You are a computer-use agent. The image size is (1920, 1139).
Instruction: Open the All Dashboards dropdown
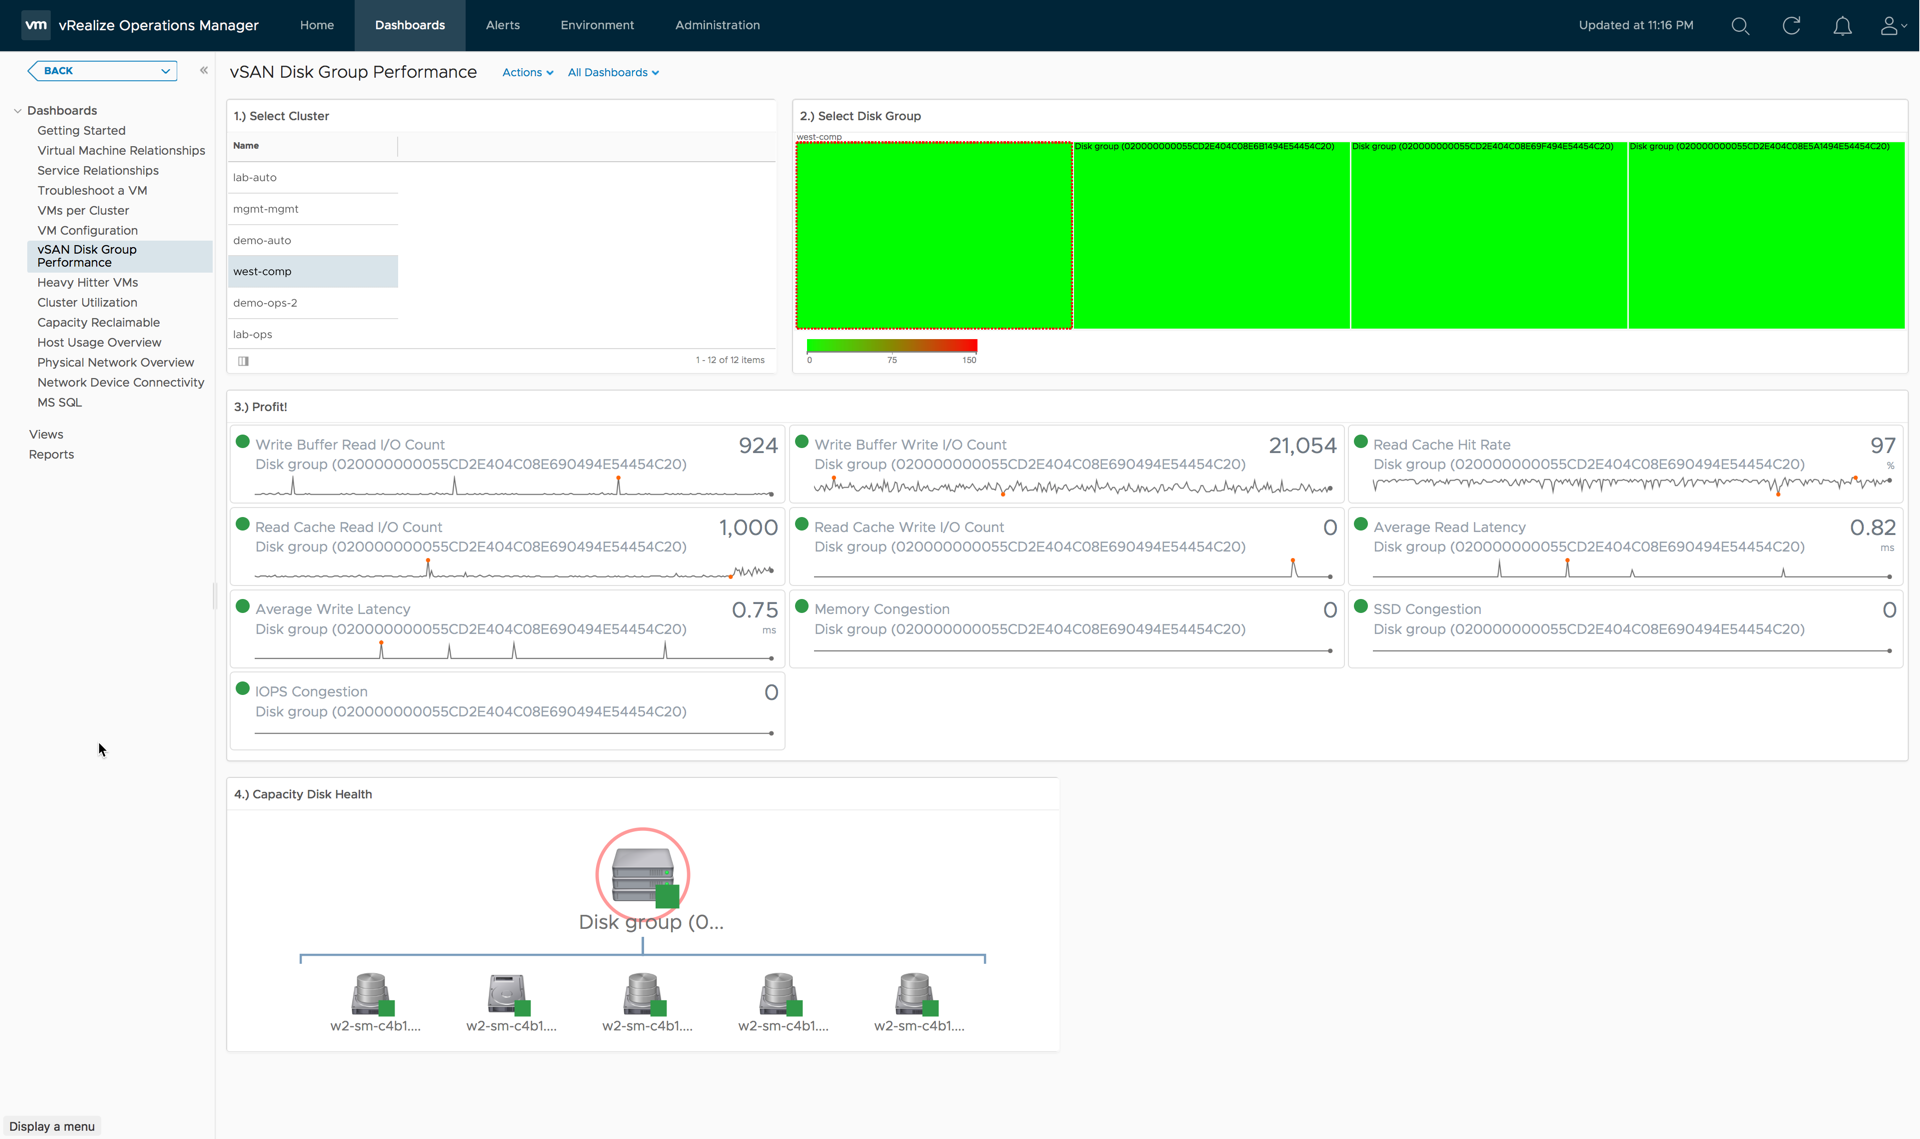[x=613, y=72]
